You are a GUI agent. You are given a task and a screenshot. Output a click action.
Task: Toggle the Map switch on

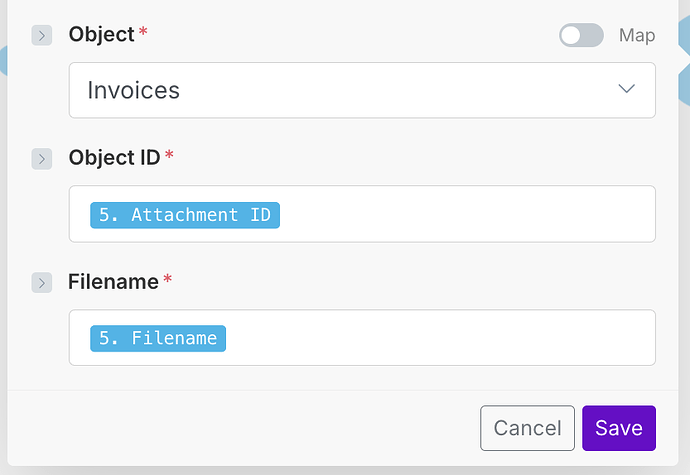point(581,36)
